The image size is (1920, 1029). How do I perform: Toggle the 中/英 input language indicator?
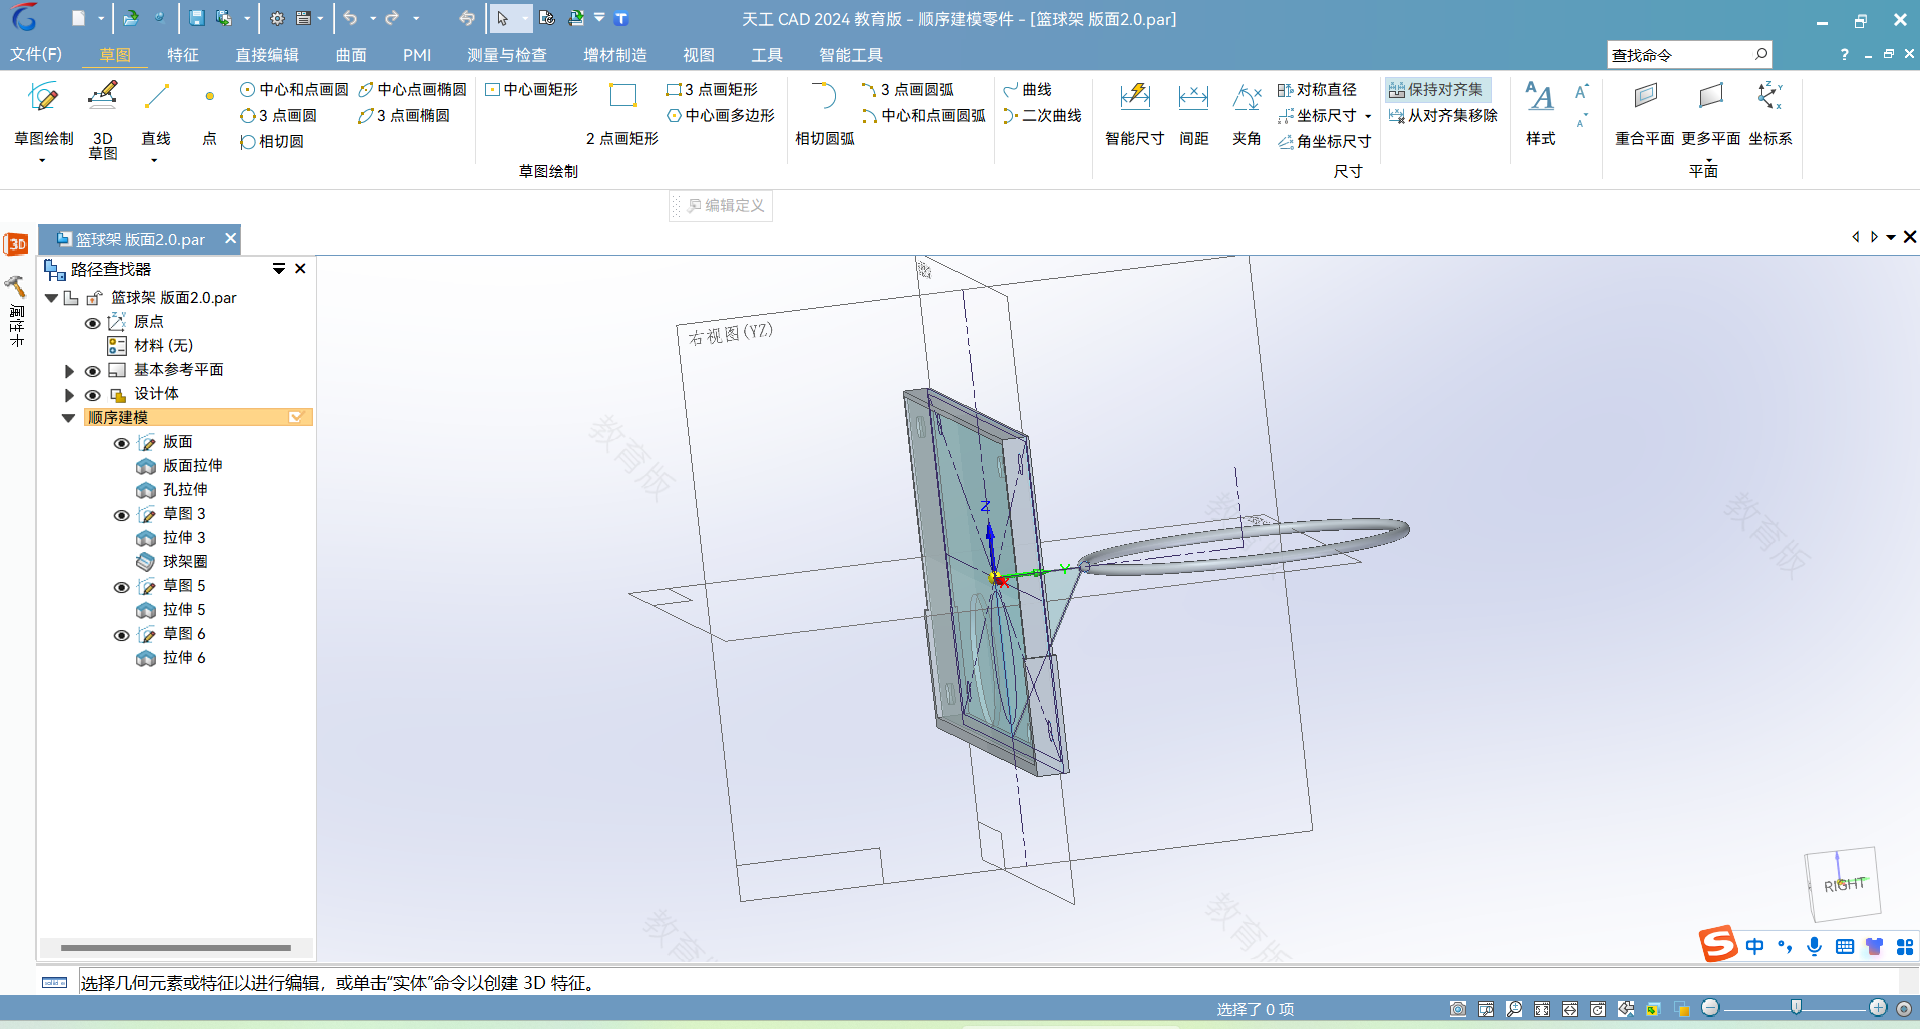pos(1754,946)
